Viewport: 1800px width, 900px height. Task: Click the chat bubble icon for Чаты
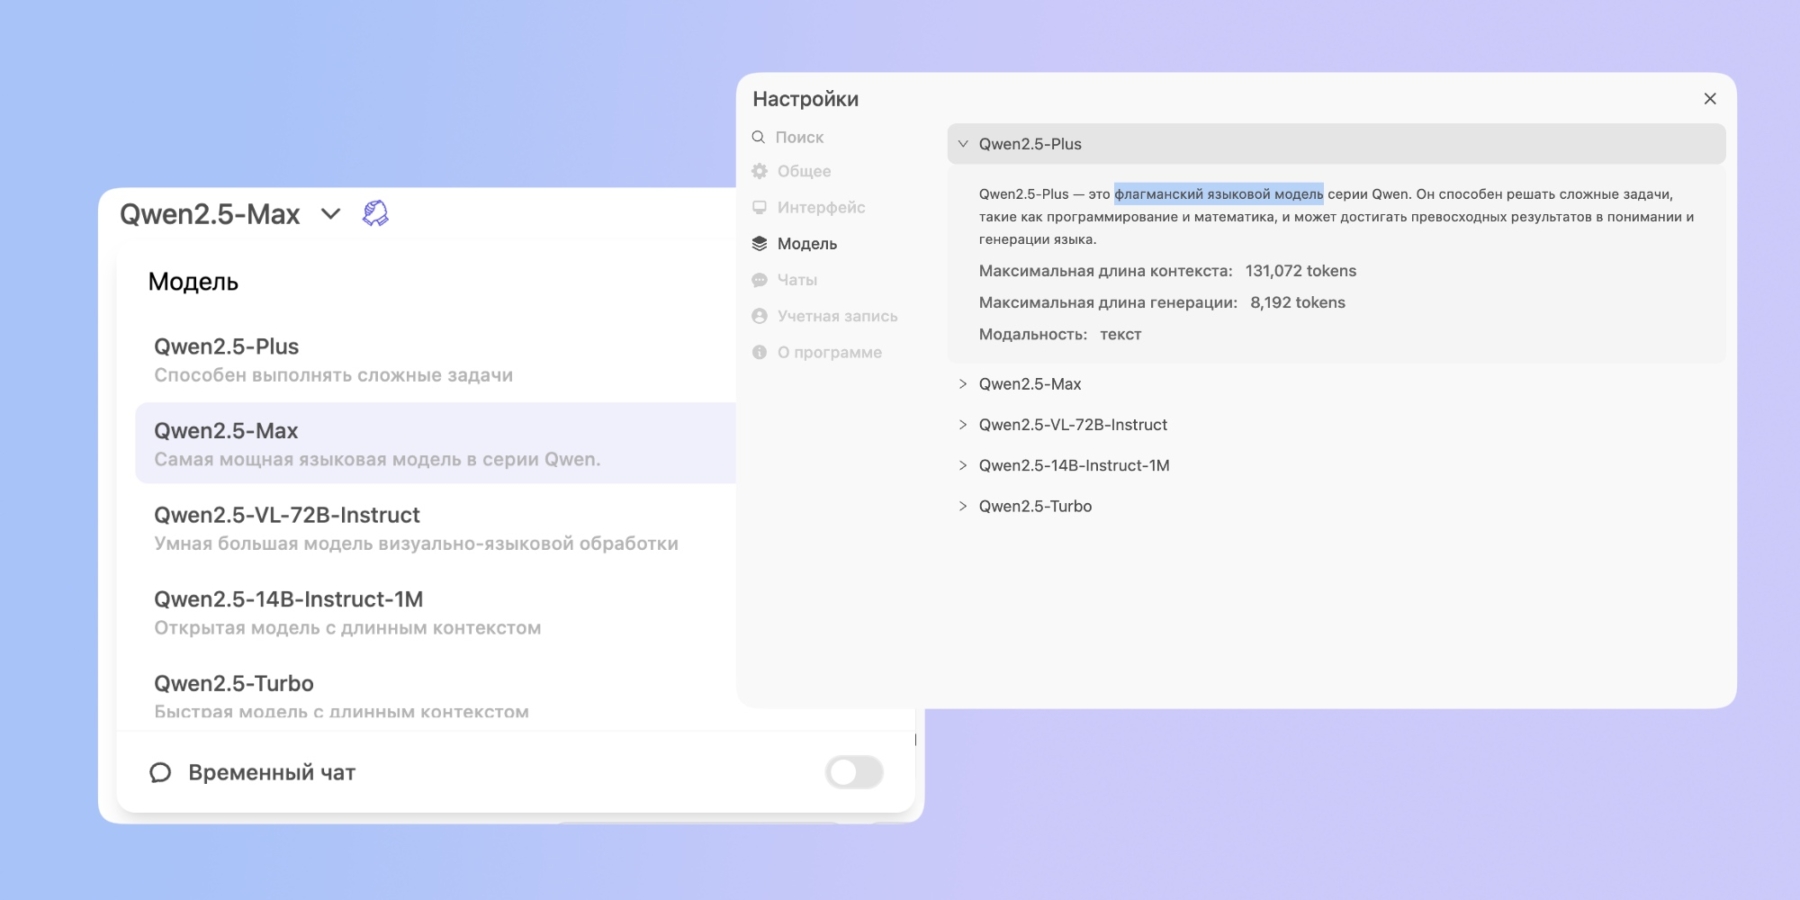[760, 280]
